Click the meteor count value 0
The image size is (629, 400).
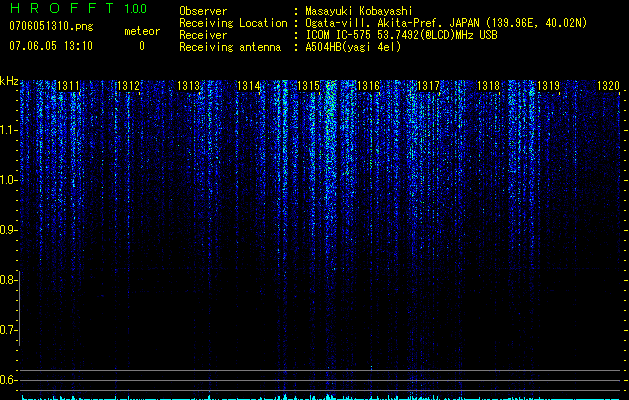pos(142,46)
